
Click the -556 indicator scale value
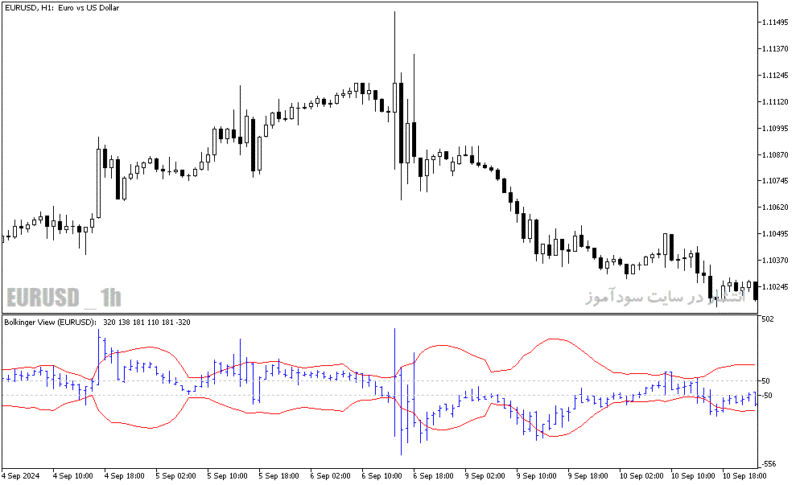[x=768, y=464]
